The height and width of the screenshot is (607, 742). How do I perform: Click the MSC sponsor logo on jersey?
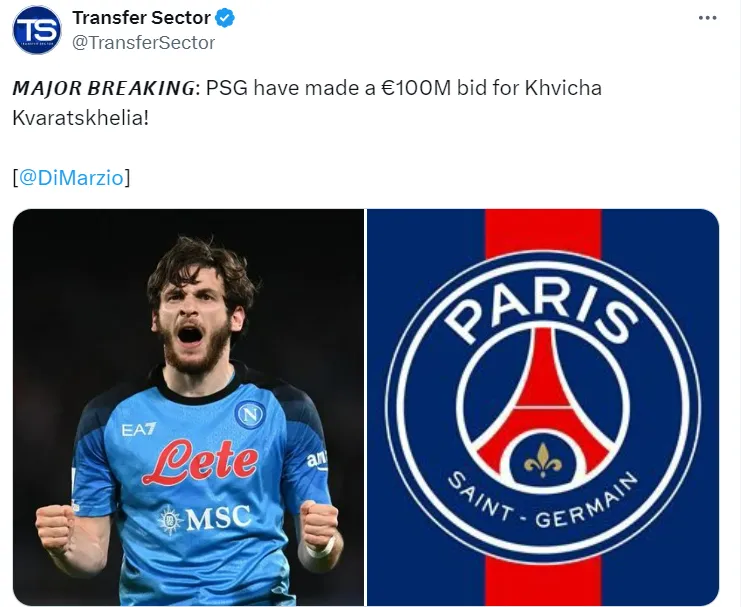(204, 519)
